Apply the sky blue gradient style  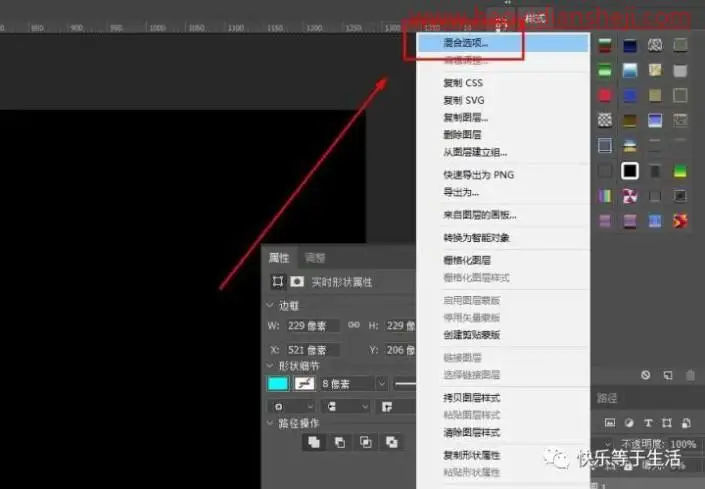coord(630,71)
